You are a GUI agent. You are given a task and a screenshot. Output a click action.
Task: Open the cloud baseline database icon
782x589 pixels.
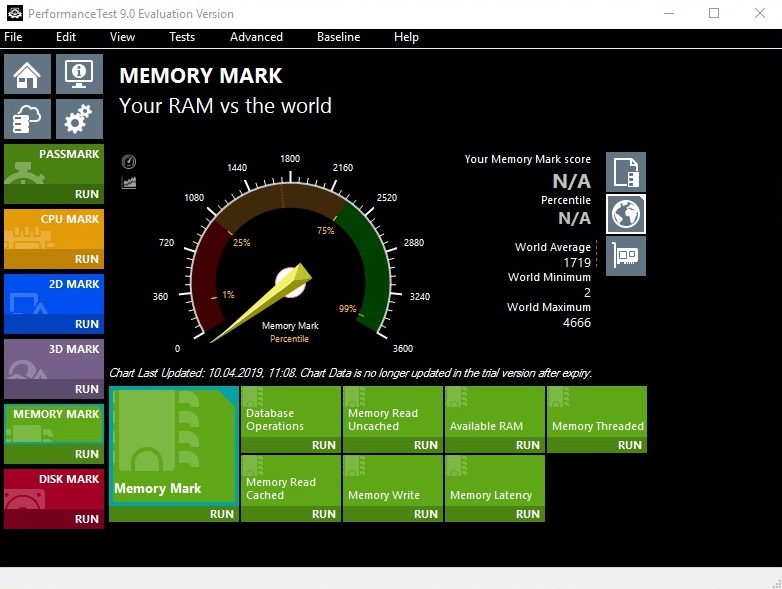point(27,119)
